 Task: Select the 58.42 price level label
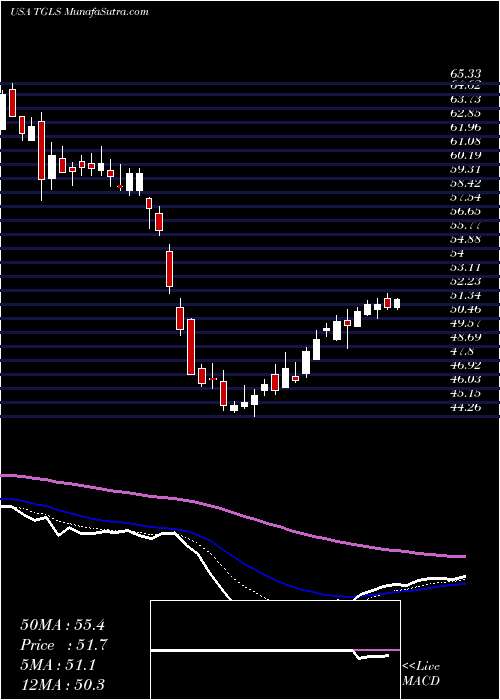(x=466, y=183)
